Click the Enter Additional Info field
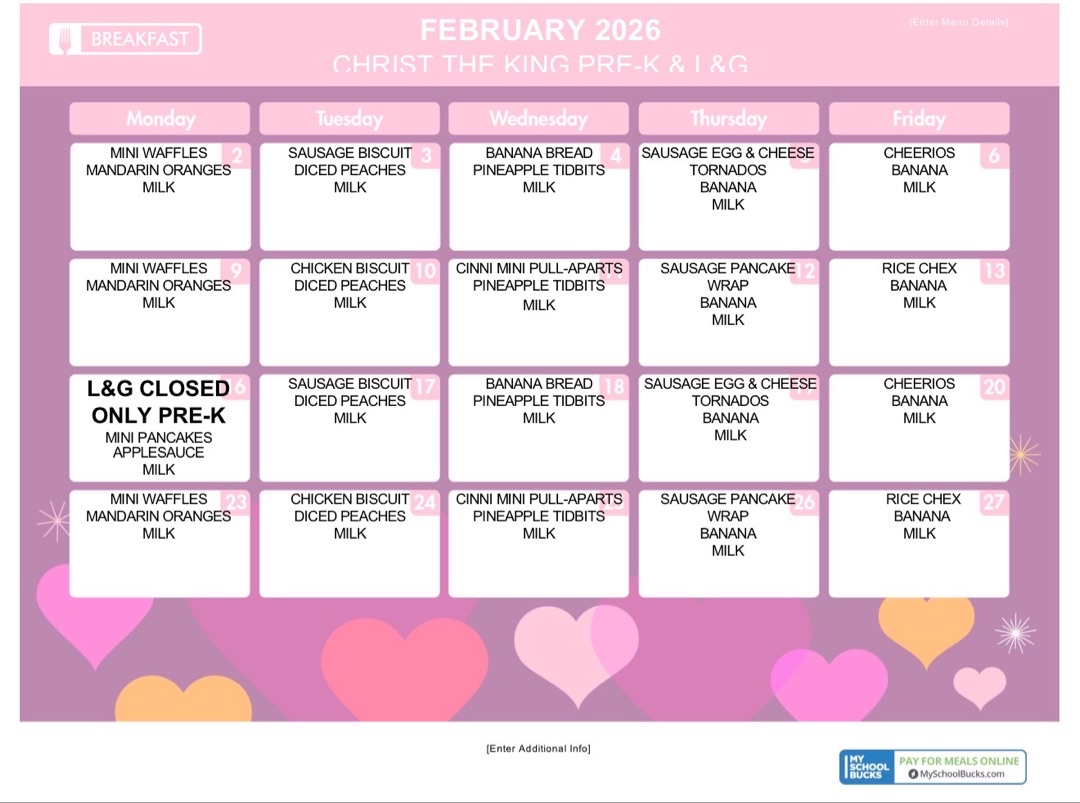The image size is (1080, 803). coord(538,749)
